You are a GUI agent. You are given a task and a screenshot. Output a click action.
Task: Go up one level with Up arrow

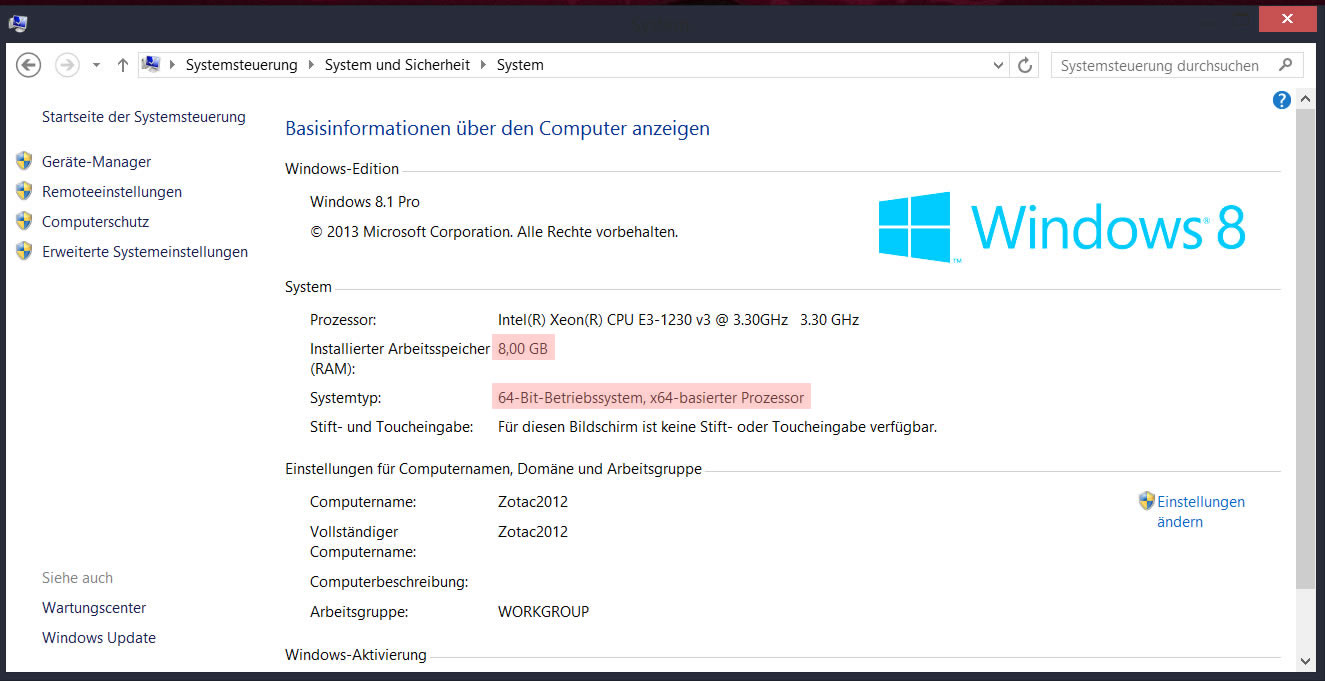[122, 65]
